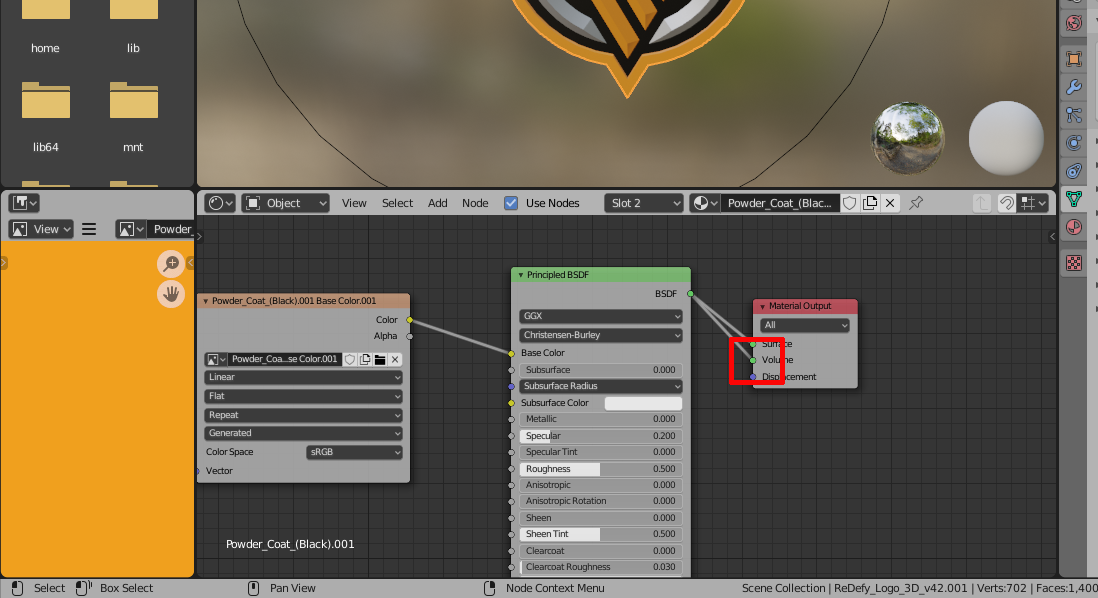Open the Physics properties tab icon
Image resolution: width=1098 pixels, height=598 pixels.
[1073, 143]
